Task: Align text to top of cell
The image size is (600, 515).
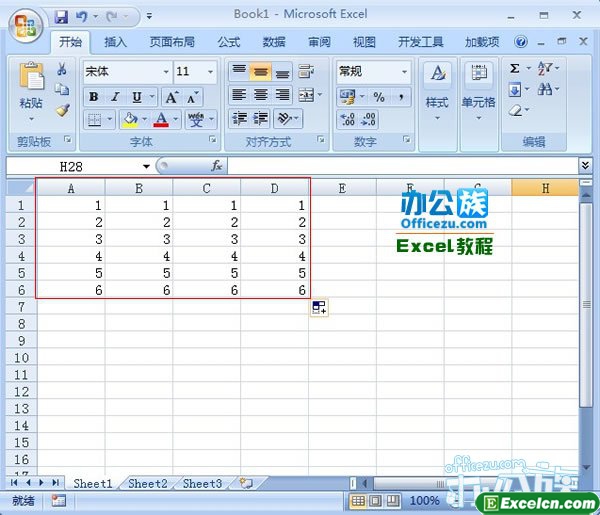Action: pos(239,71)
